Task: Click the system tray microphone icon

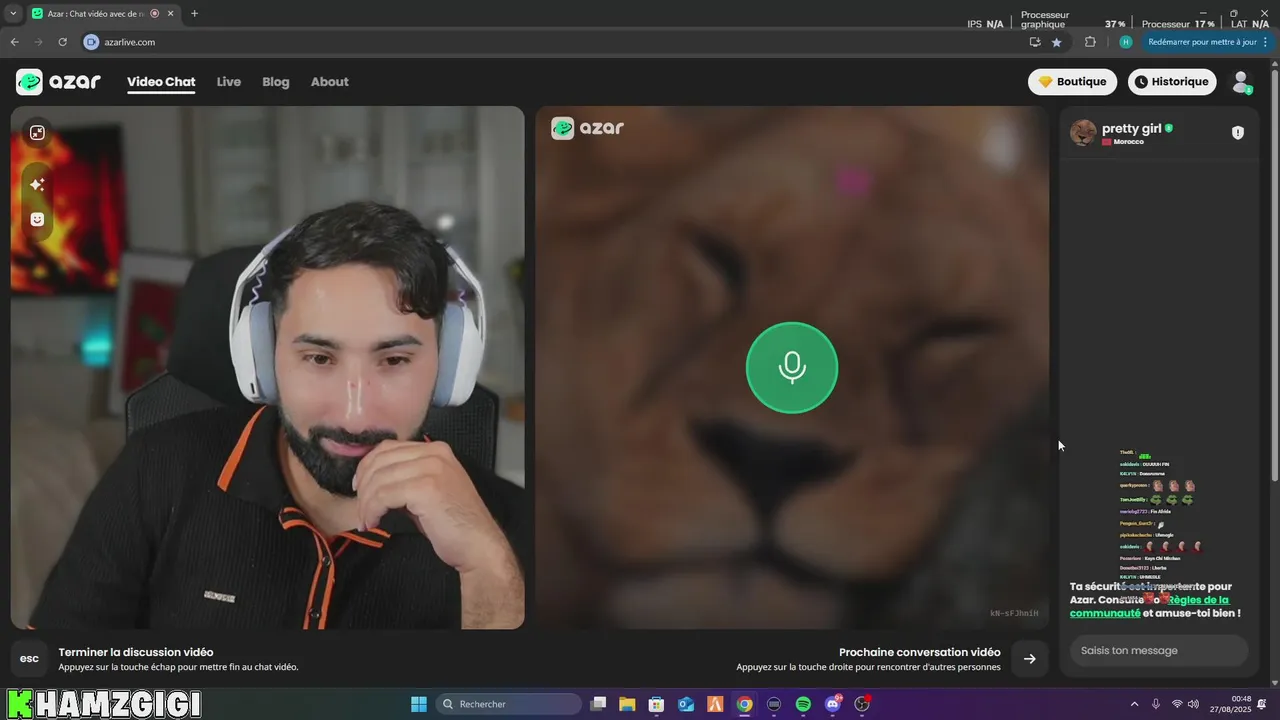Action: [x=1156, y=704]
